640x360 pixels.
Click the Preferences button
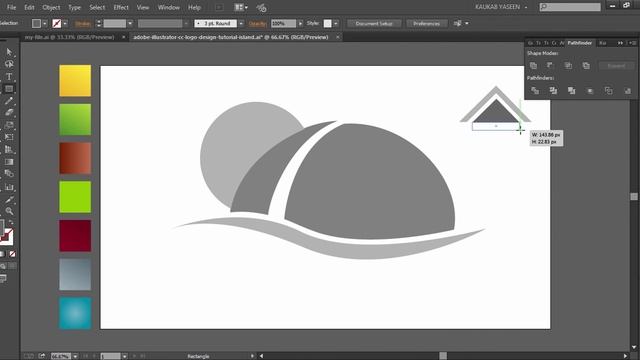click(x=427, y=24)
